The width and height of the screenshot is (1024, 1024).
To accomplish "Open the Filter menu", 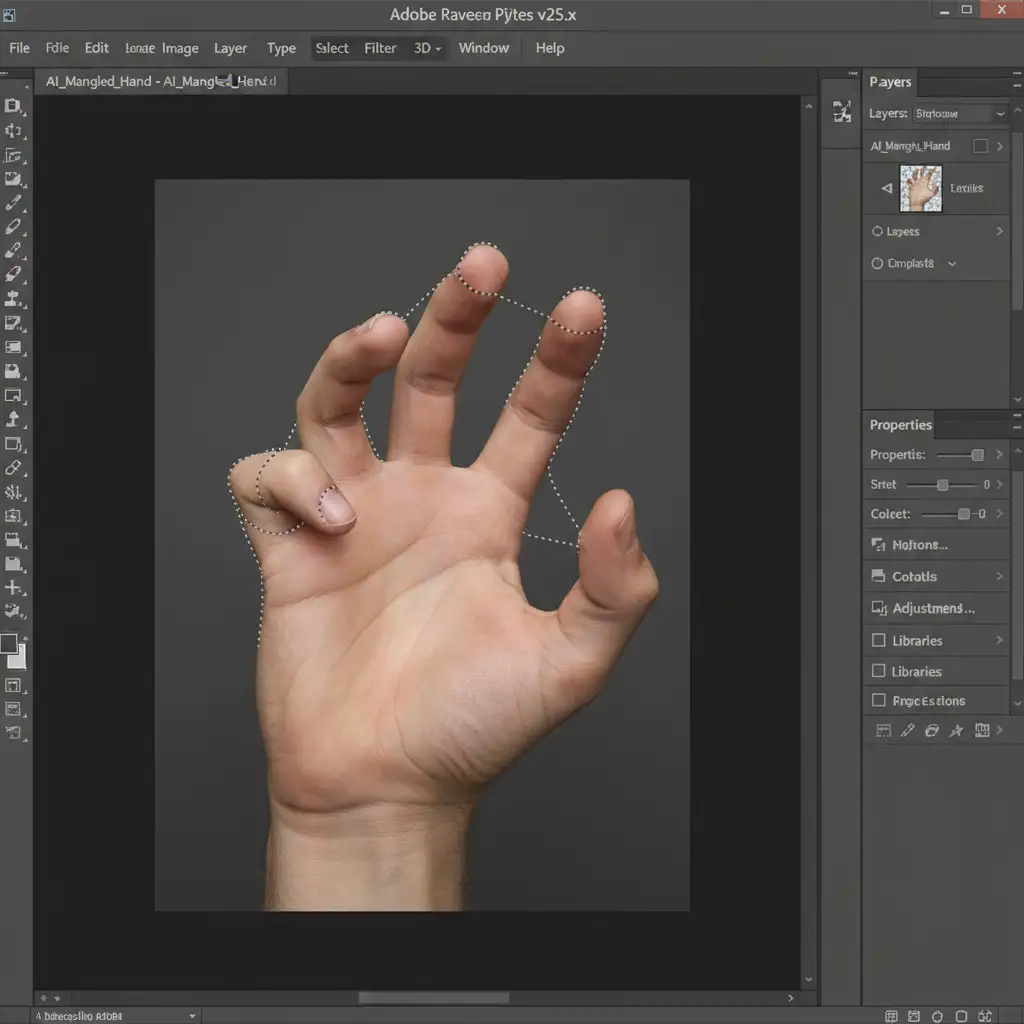I will (x=380, y=48).
